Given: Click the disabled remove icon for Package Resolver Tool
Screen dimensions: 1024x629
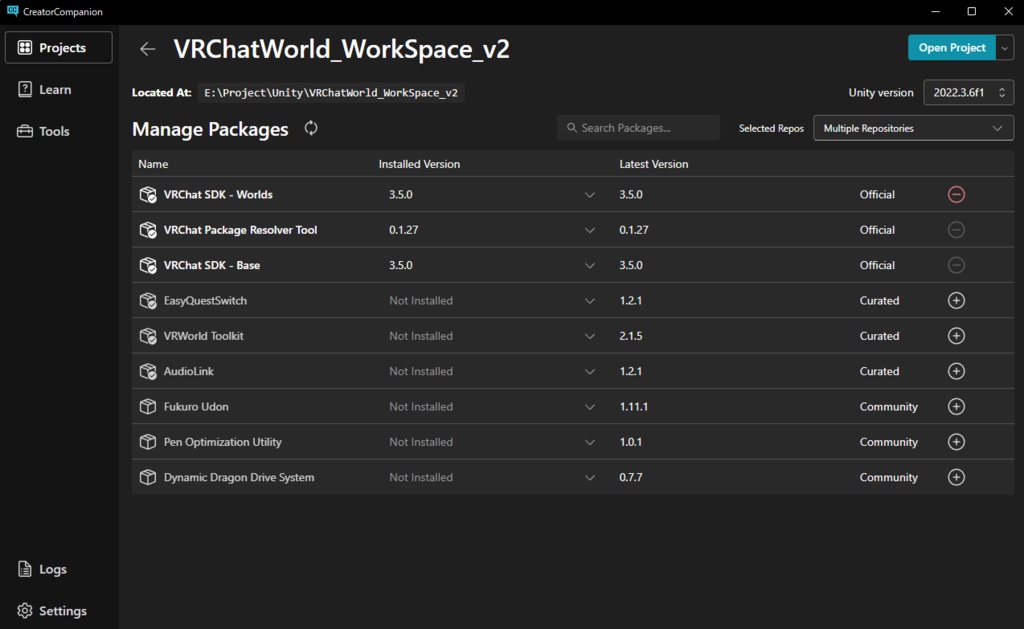Looking at the screenshot, I should tap(956, 230).
